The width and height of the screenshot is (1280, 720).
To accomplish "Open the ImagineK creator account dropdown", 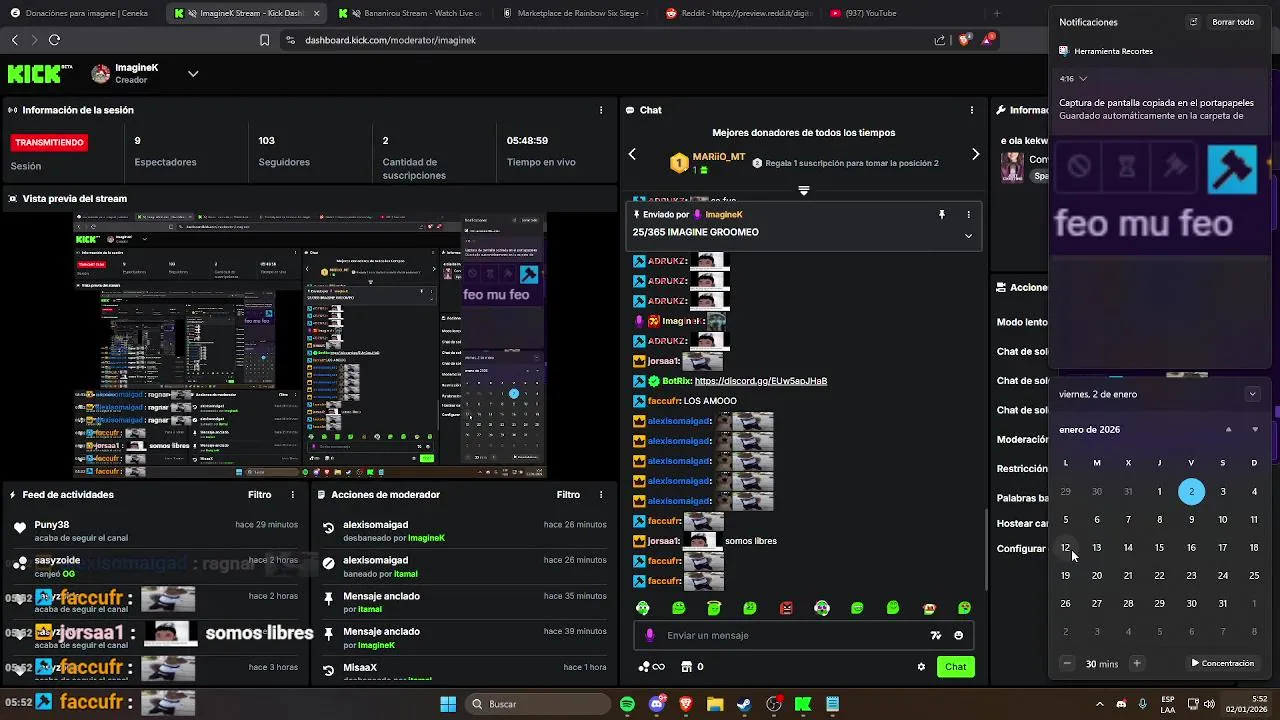I will 193,73.
